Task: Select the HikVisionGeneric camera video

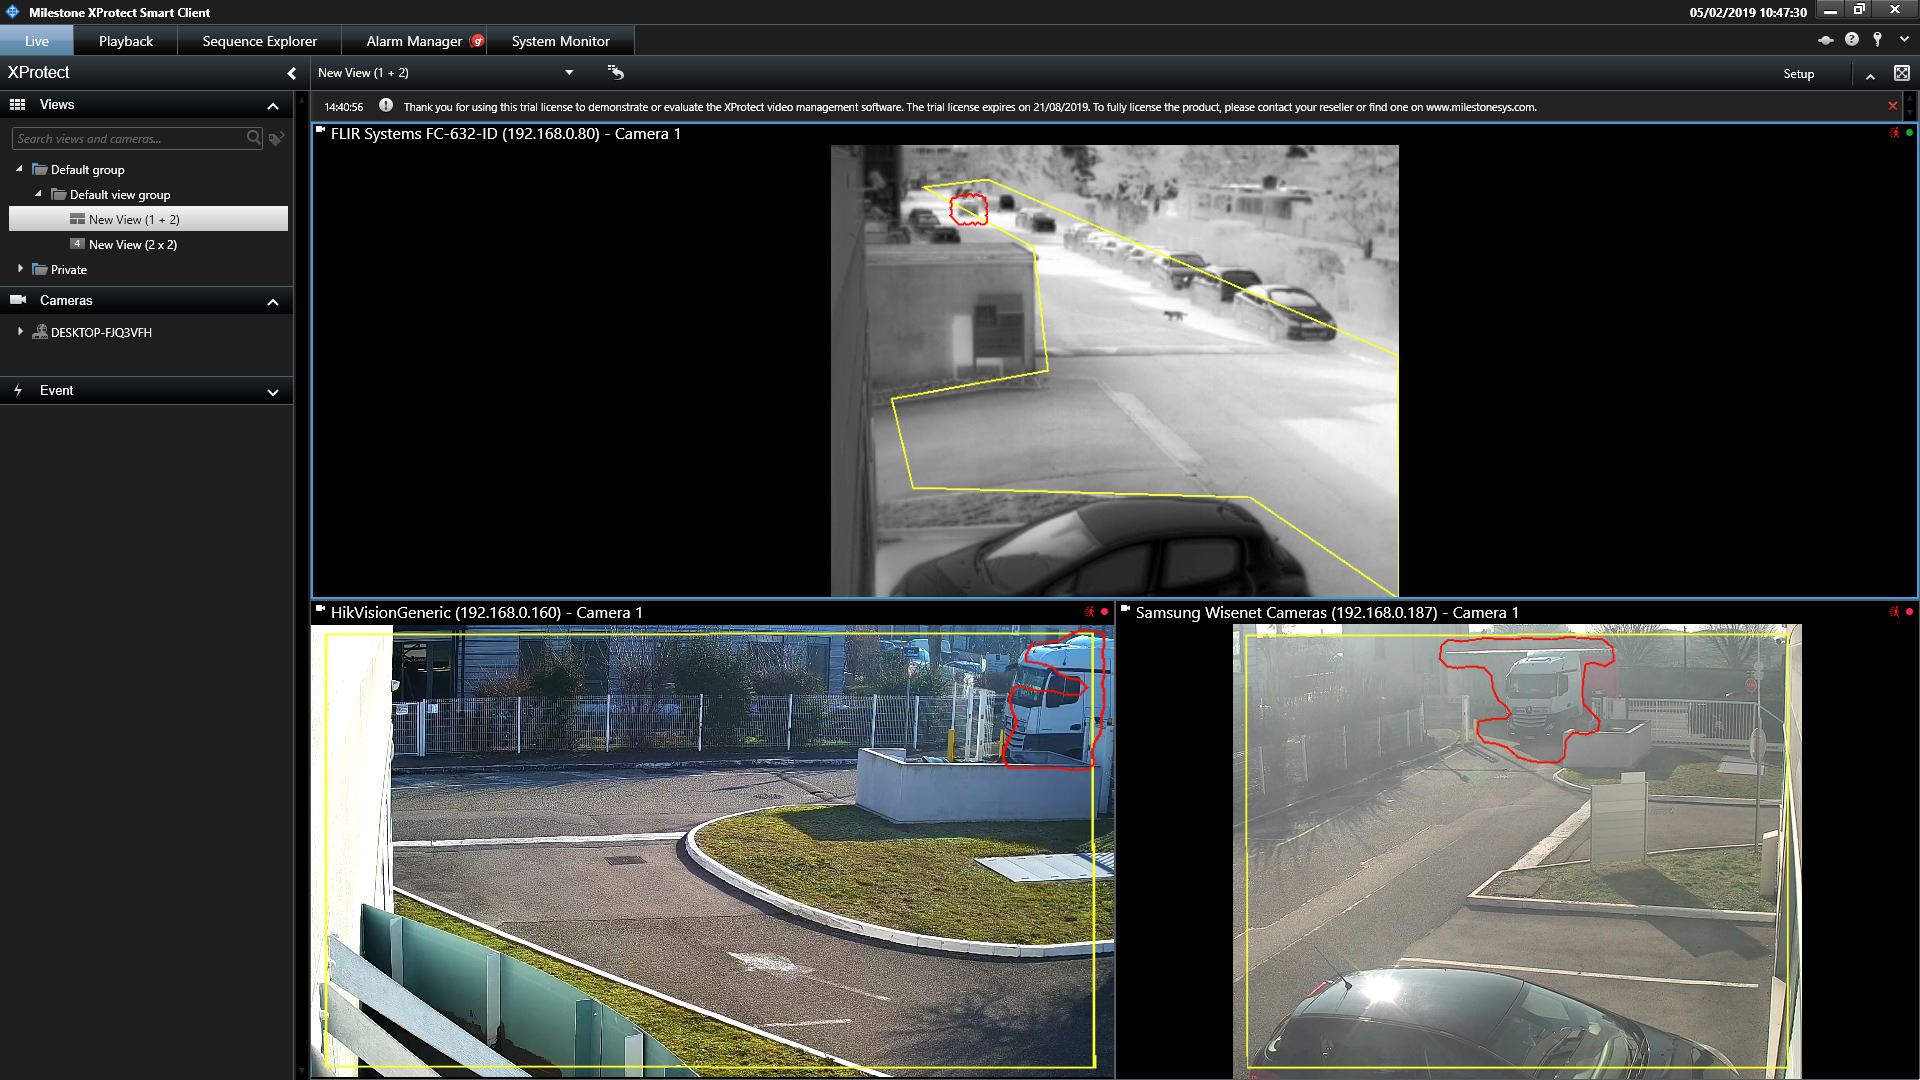Action: 712,851
